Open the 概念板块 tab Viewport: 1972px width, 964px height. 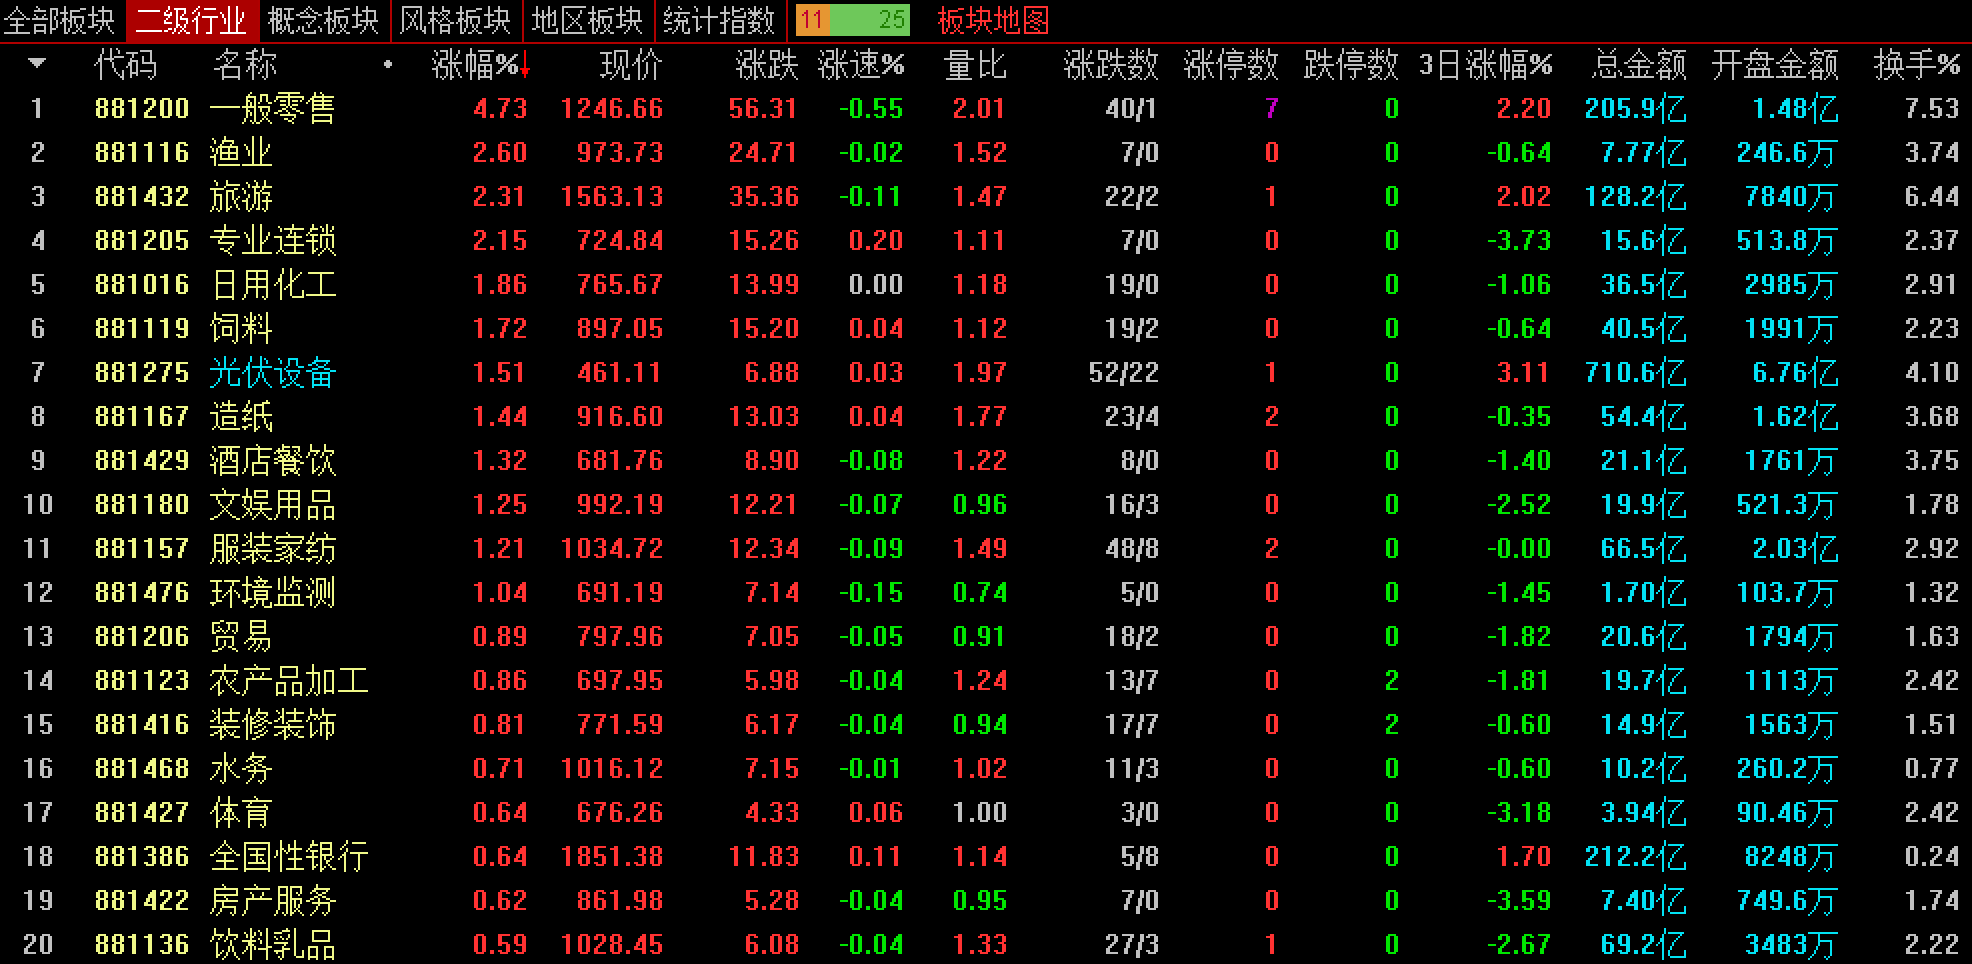point(323,20)
